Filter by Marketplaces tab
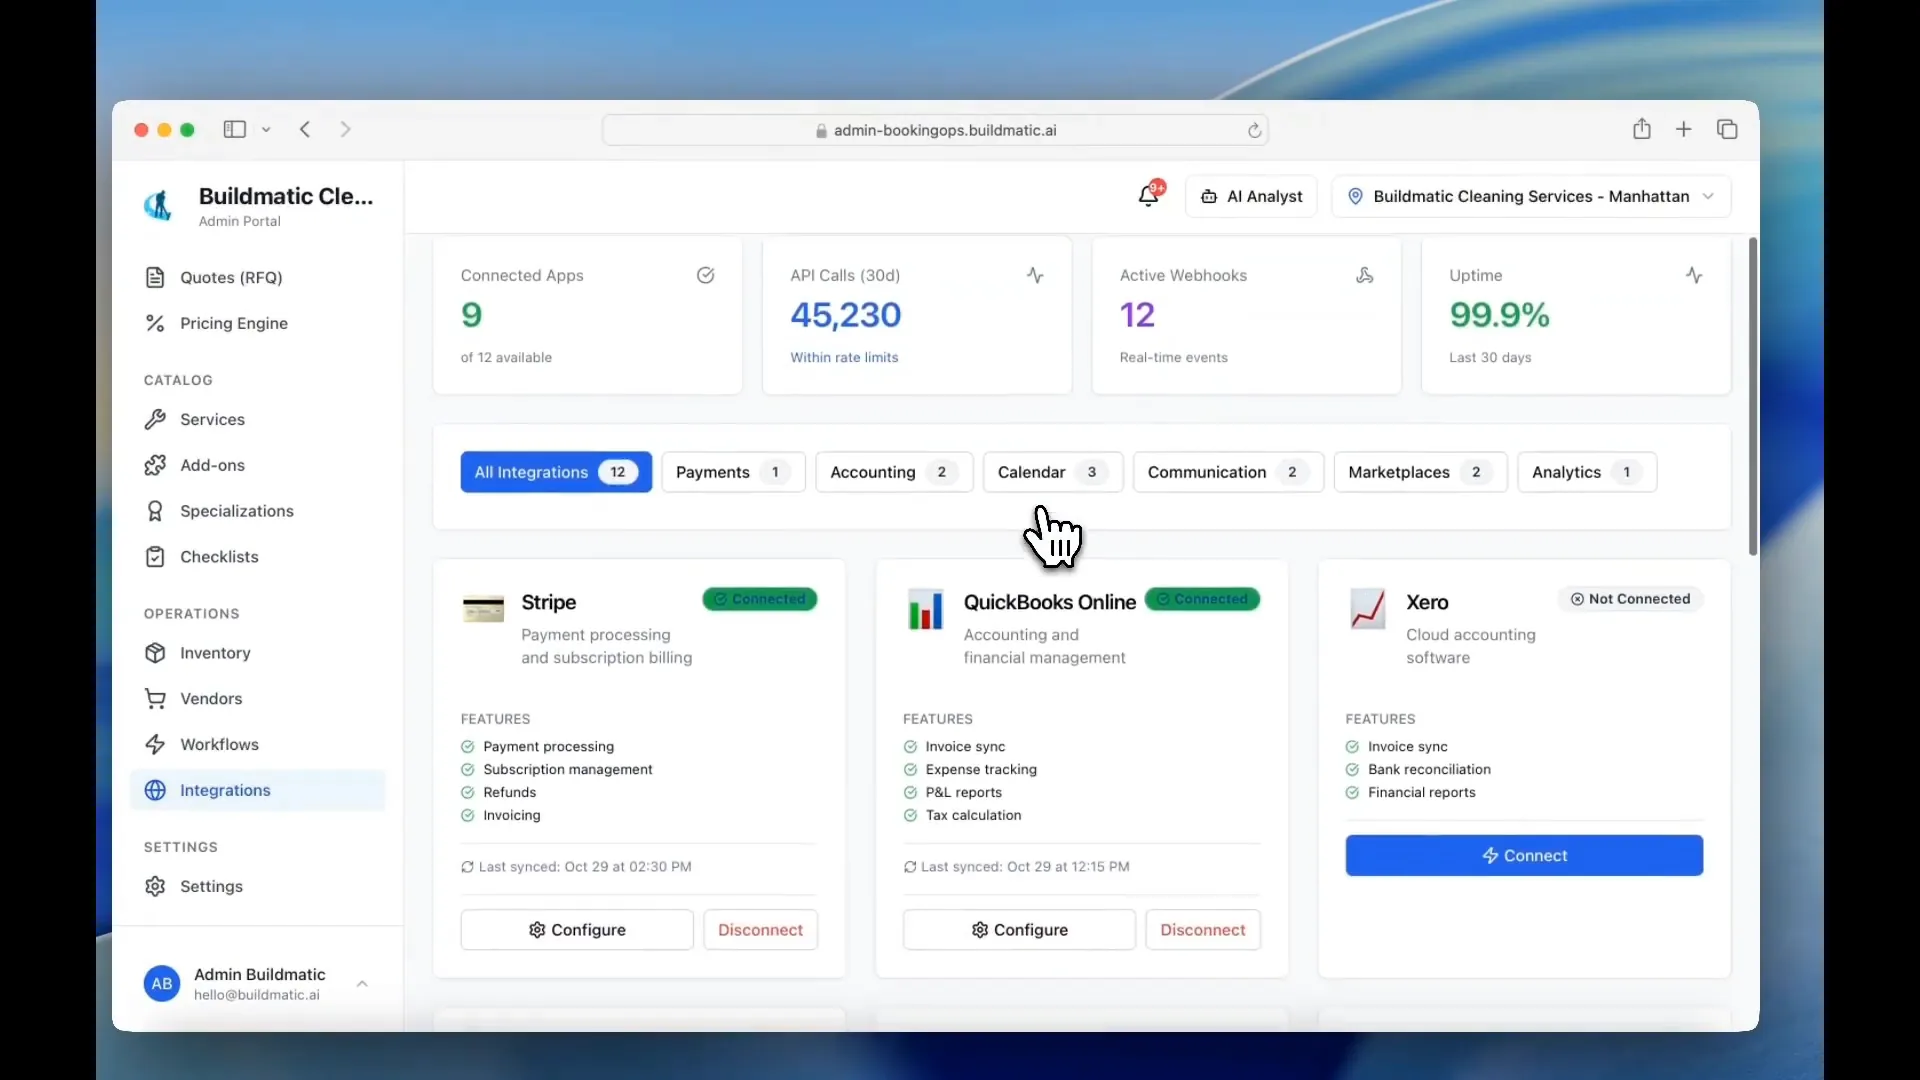The width and height of the screenshot is (1920, 1080). pos(1420,472)
